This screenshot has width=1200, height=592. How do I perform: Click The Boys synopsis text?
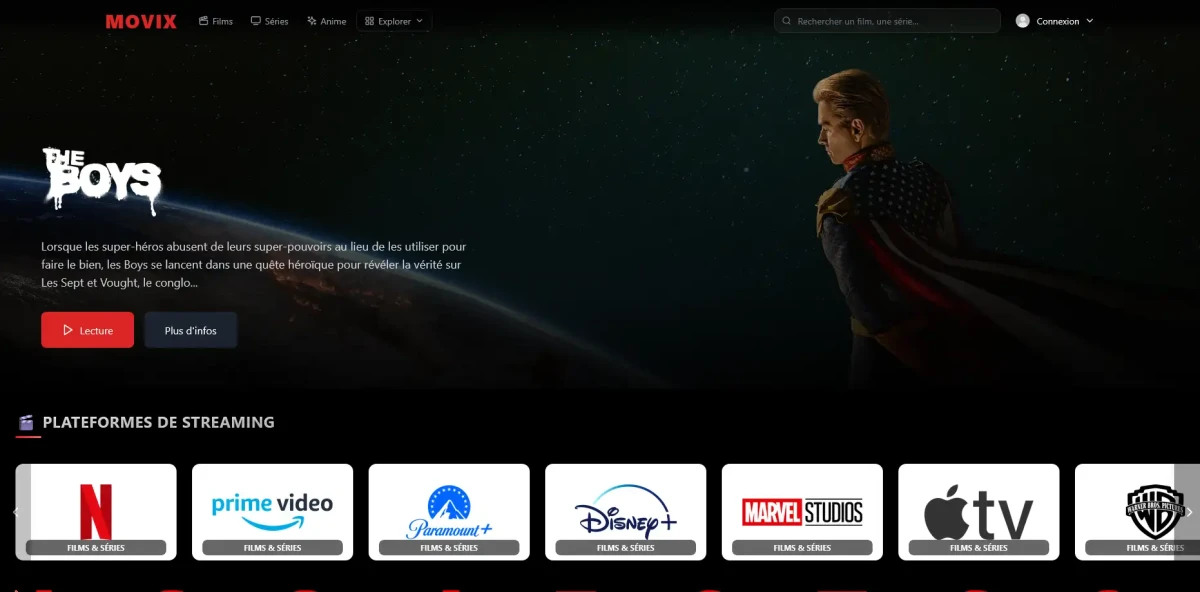(253, 264)
